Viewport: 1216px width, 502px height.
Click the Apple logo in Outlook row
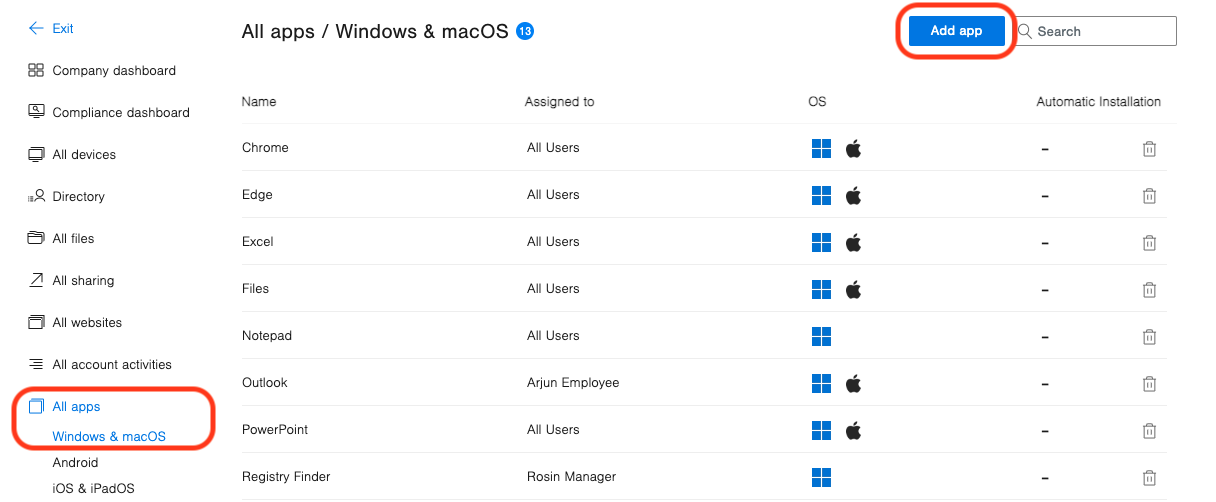853,384
